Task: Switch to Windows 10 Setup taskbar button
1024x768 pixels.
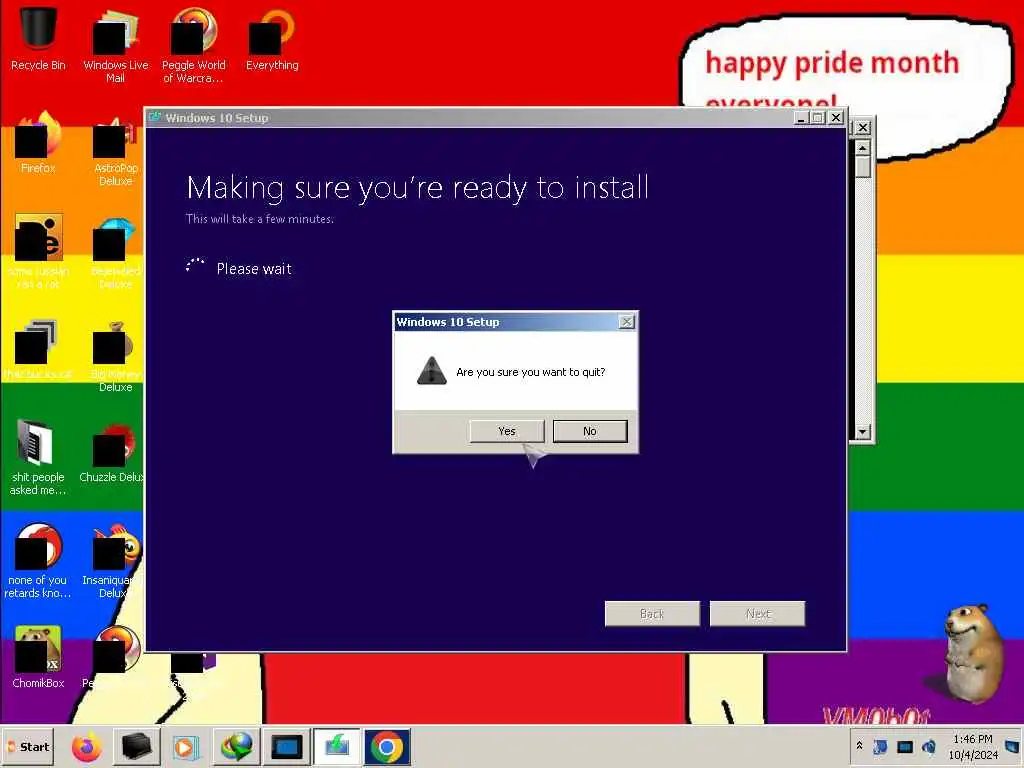Action: [x=337, y=746]
